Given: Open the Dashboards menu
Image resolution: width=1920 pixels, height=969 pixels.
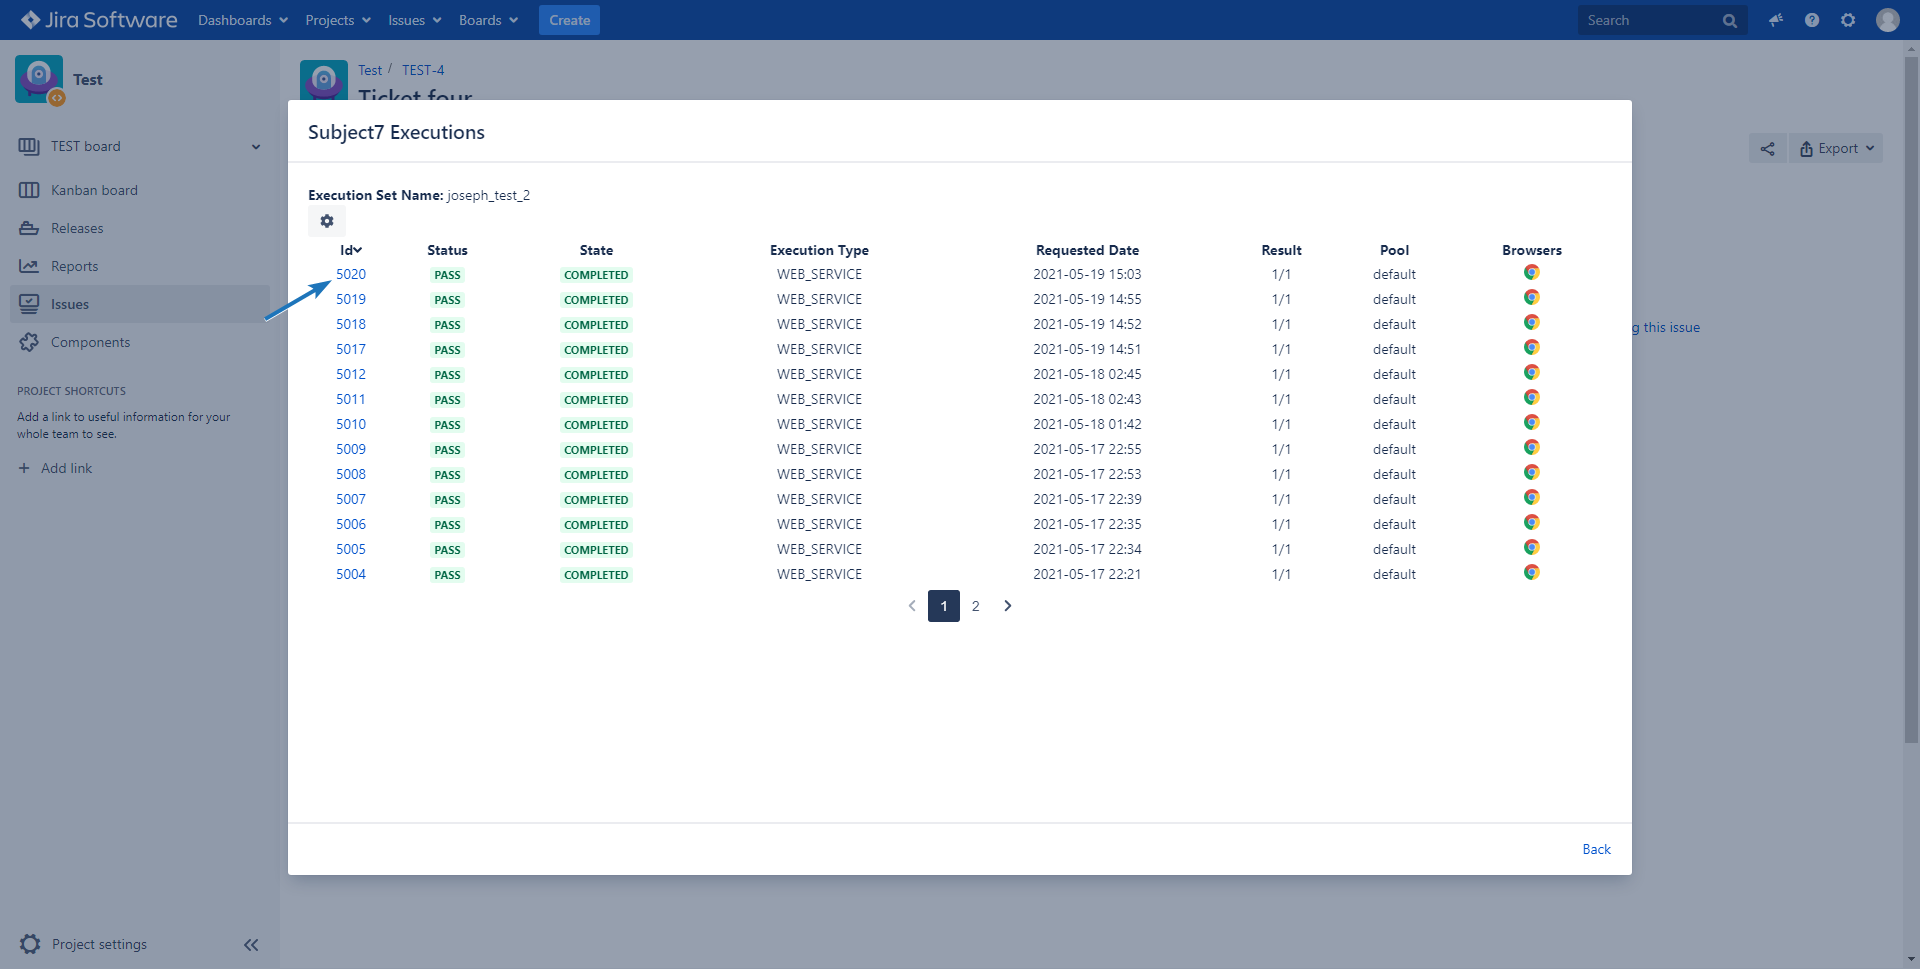Looking at the screenshot, I should tap(242, 20).
